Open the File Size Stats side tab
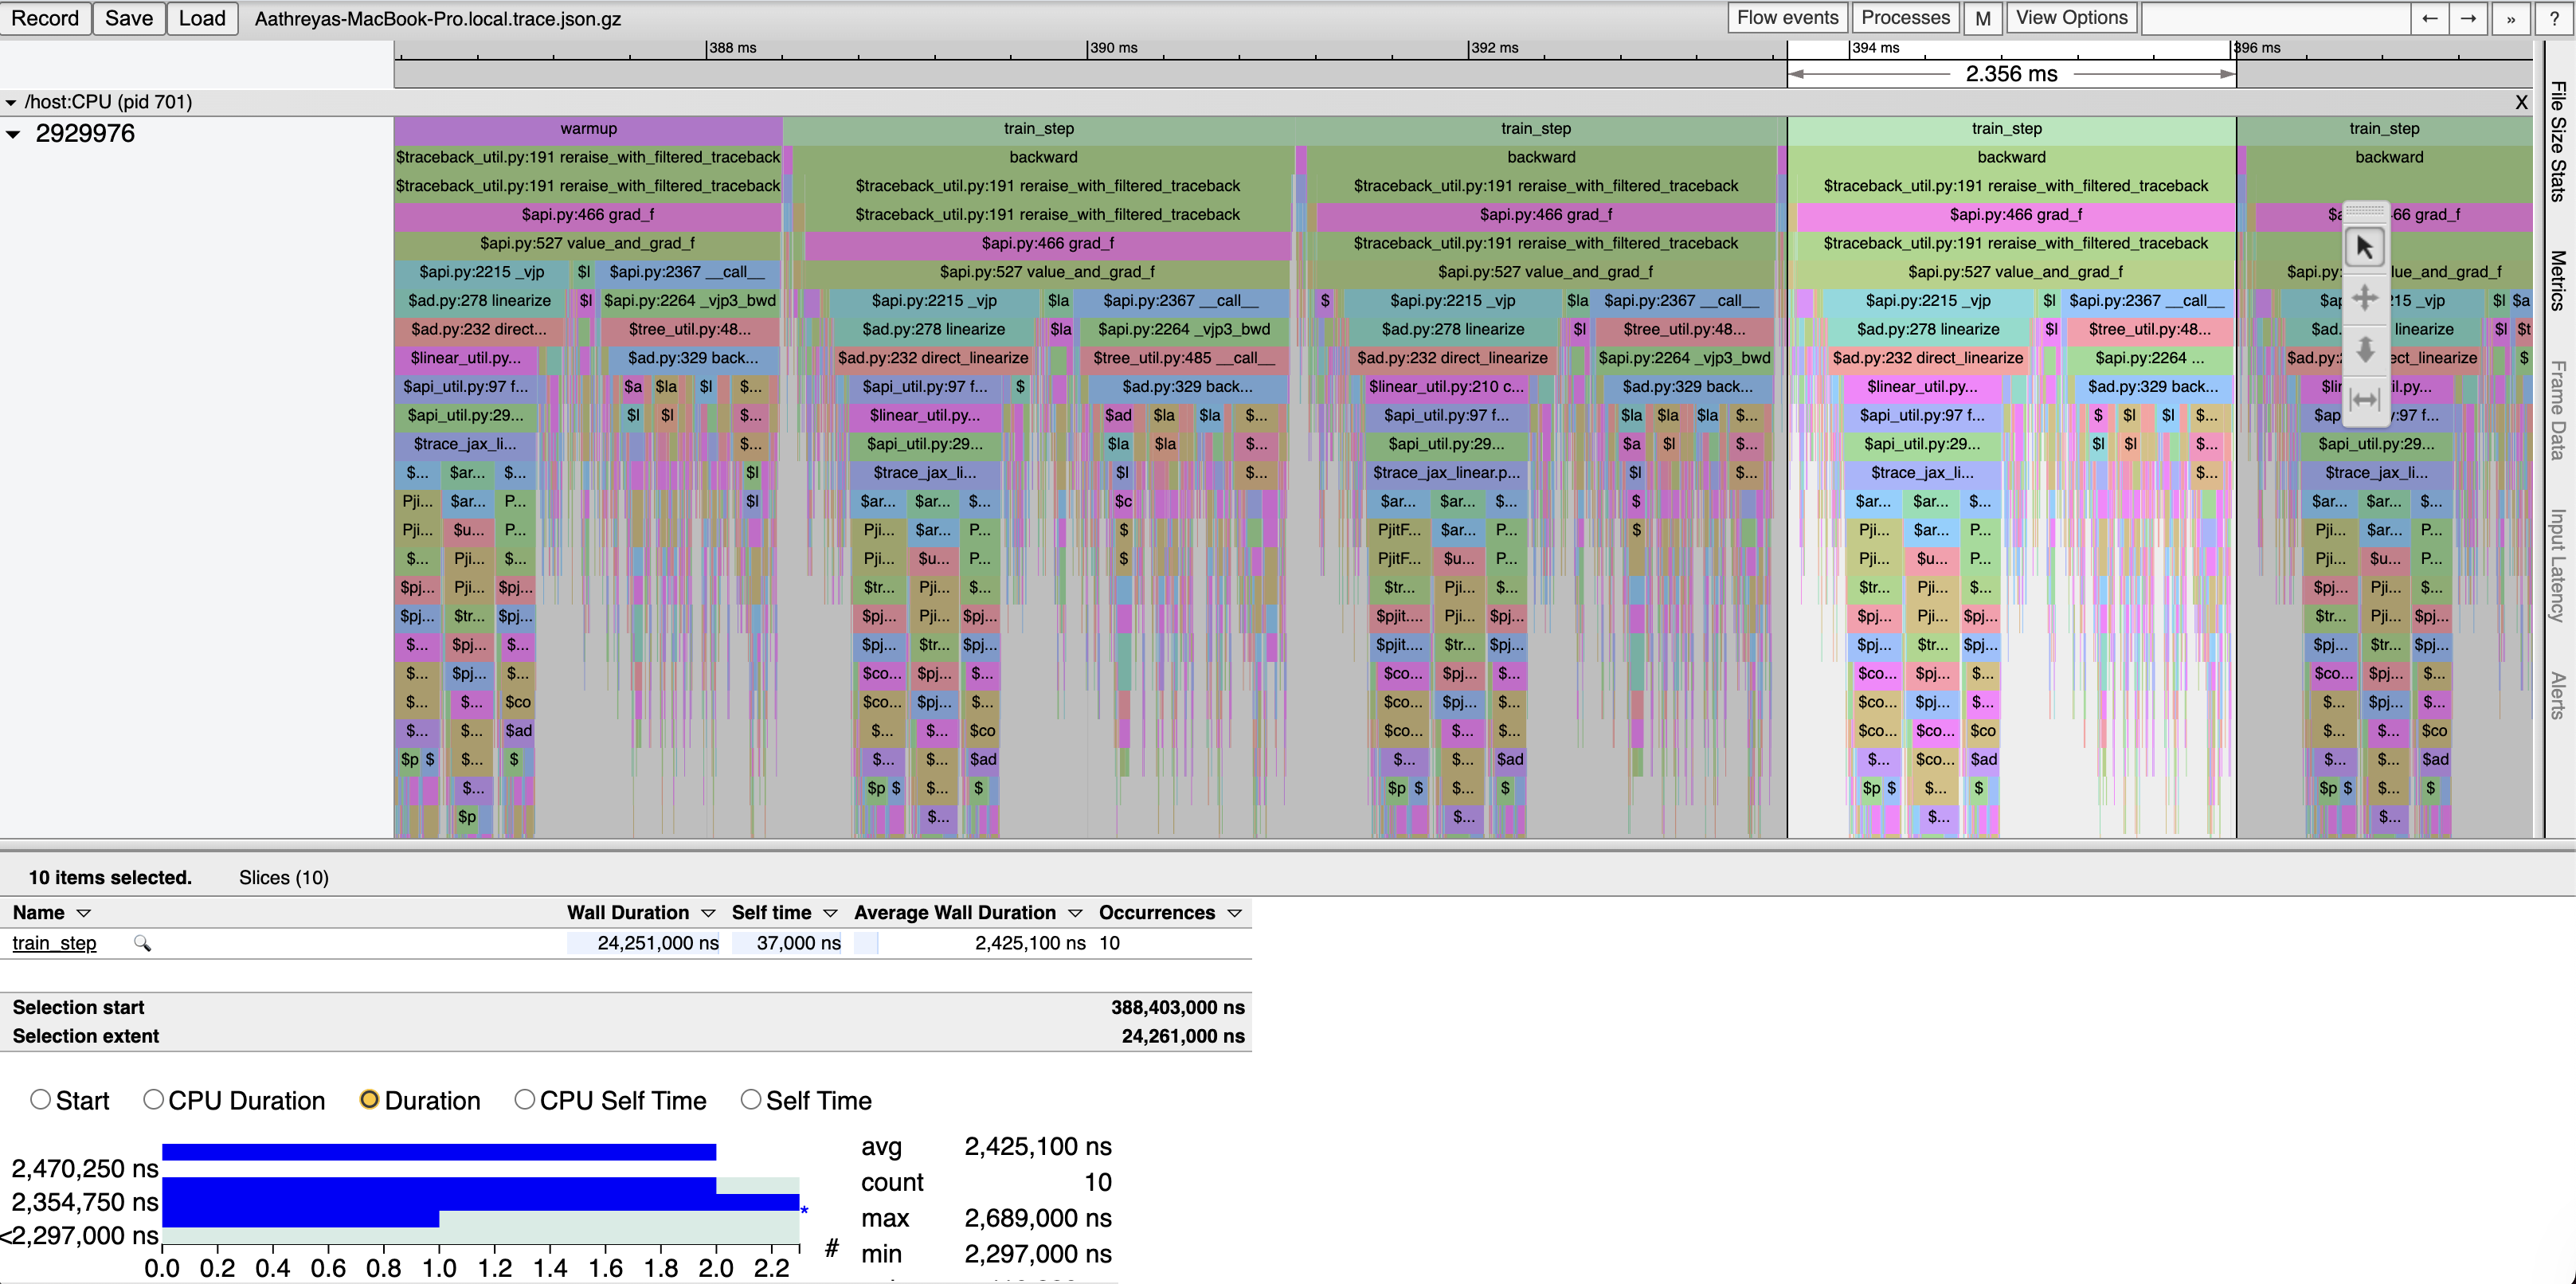The width and height of the screenshot is (2576, 1284). point(2558,141)
